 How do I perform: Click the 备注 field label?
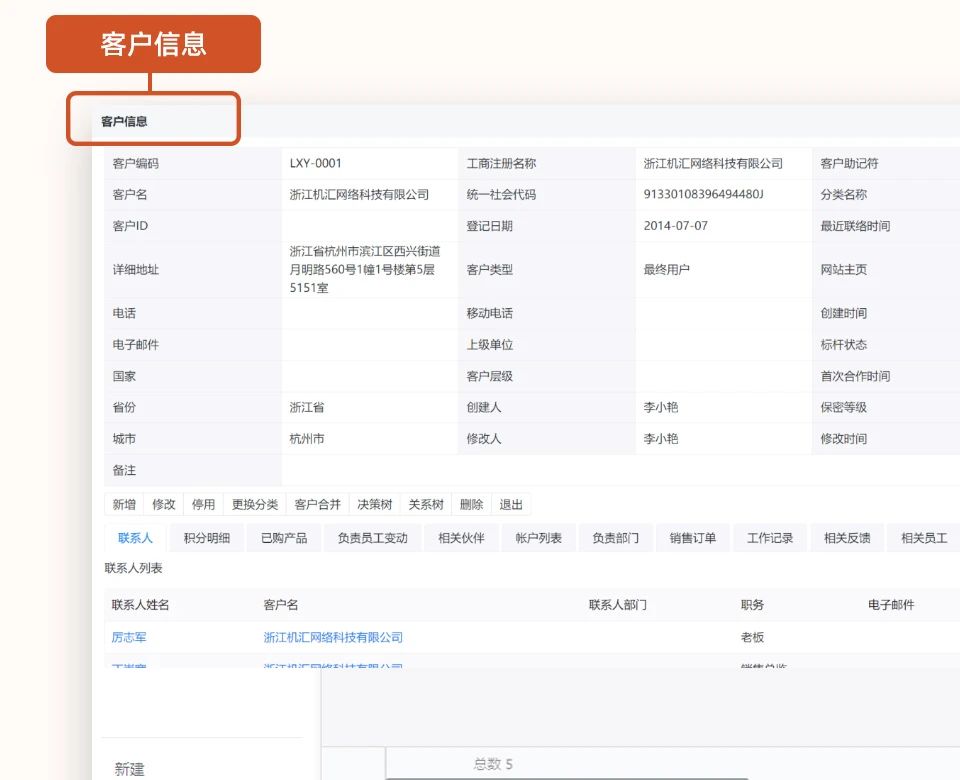click(124, 470)
